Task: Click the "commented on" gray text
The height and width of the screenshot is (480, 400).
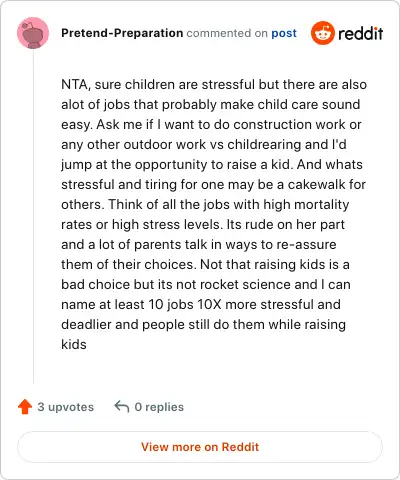Action: (x=227, y=33)
